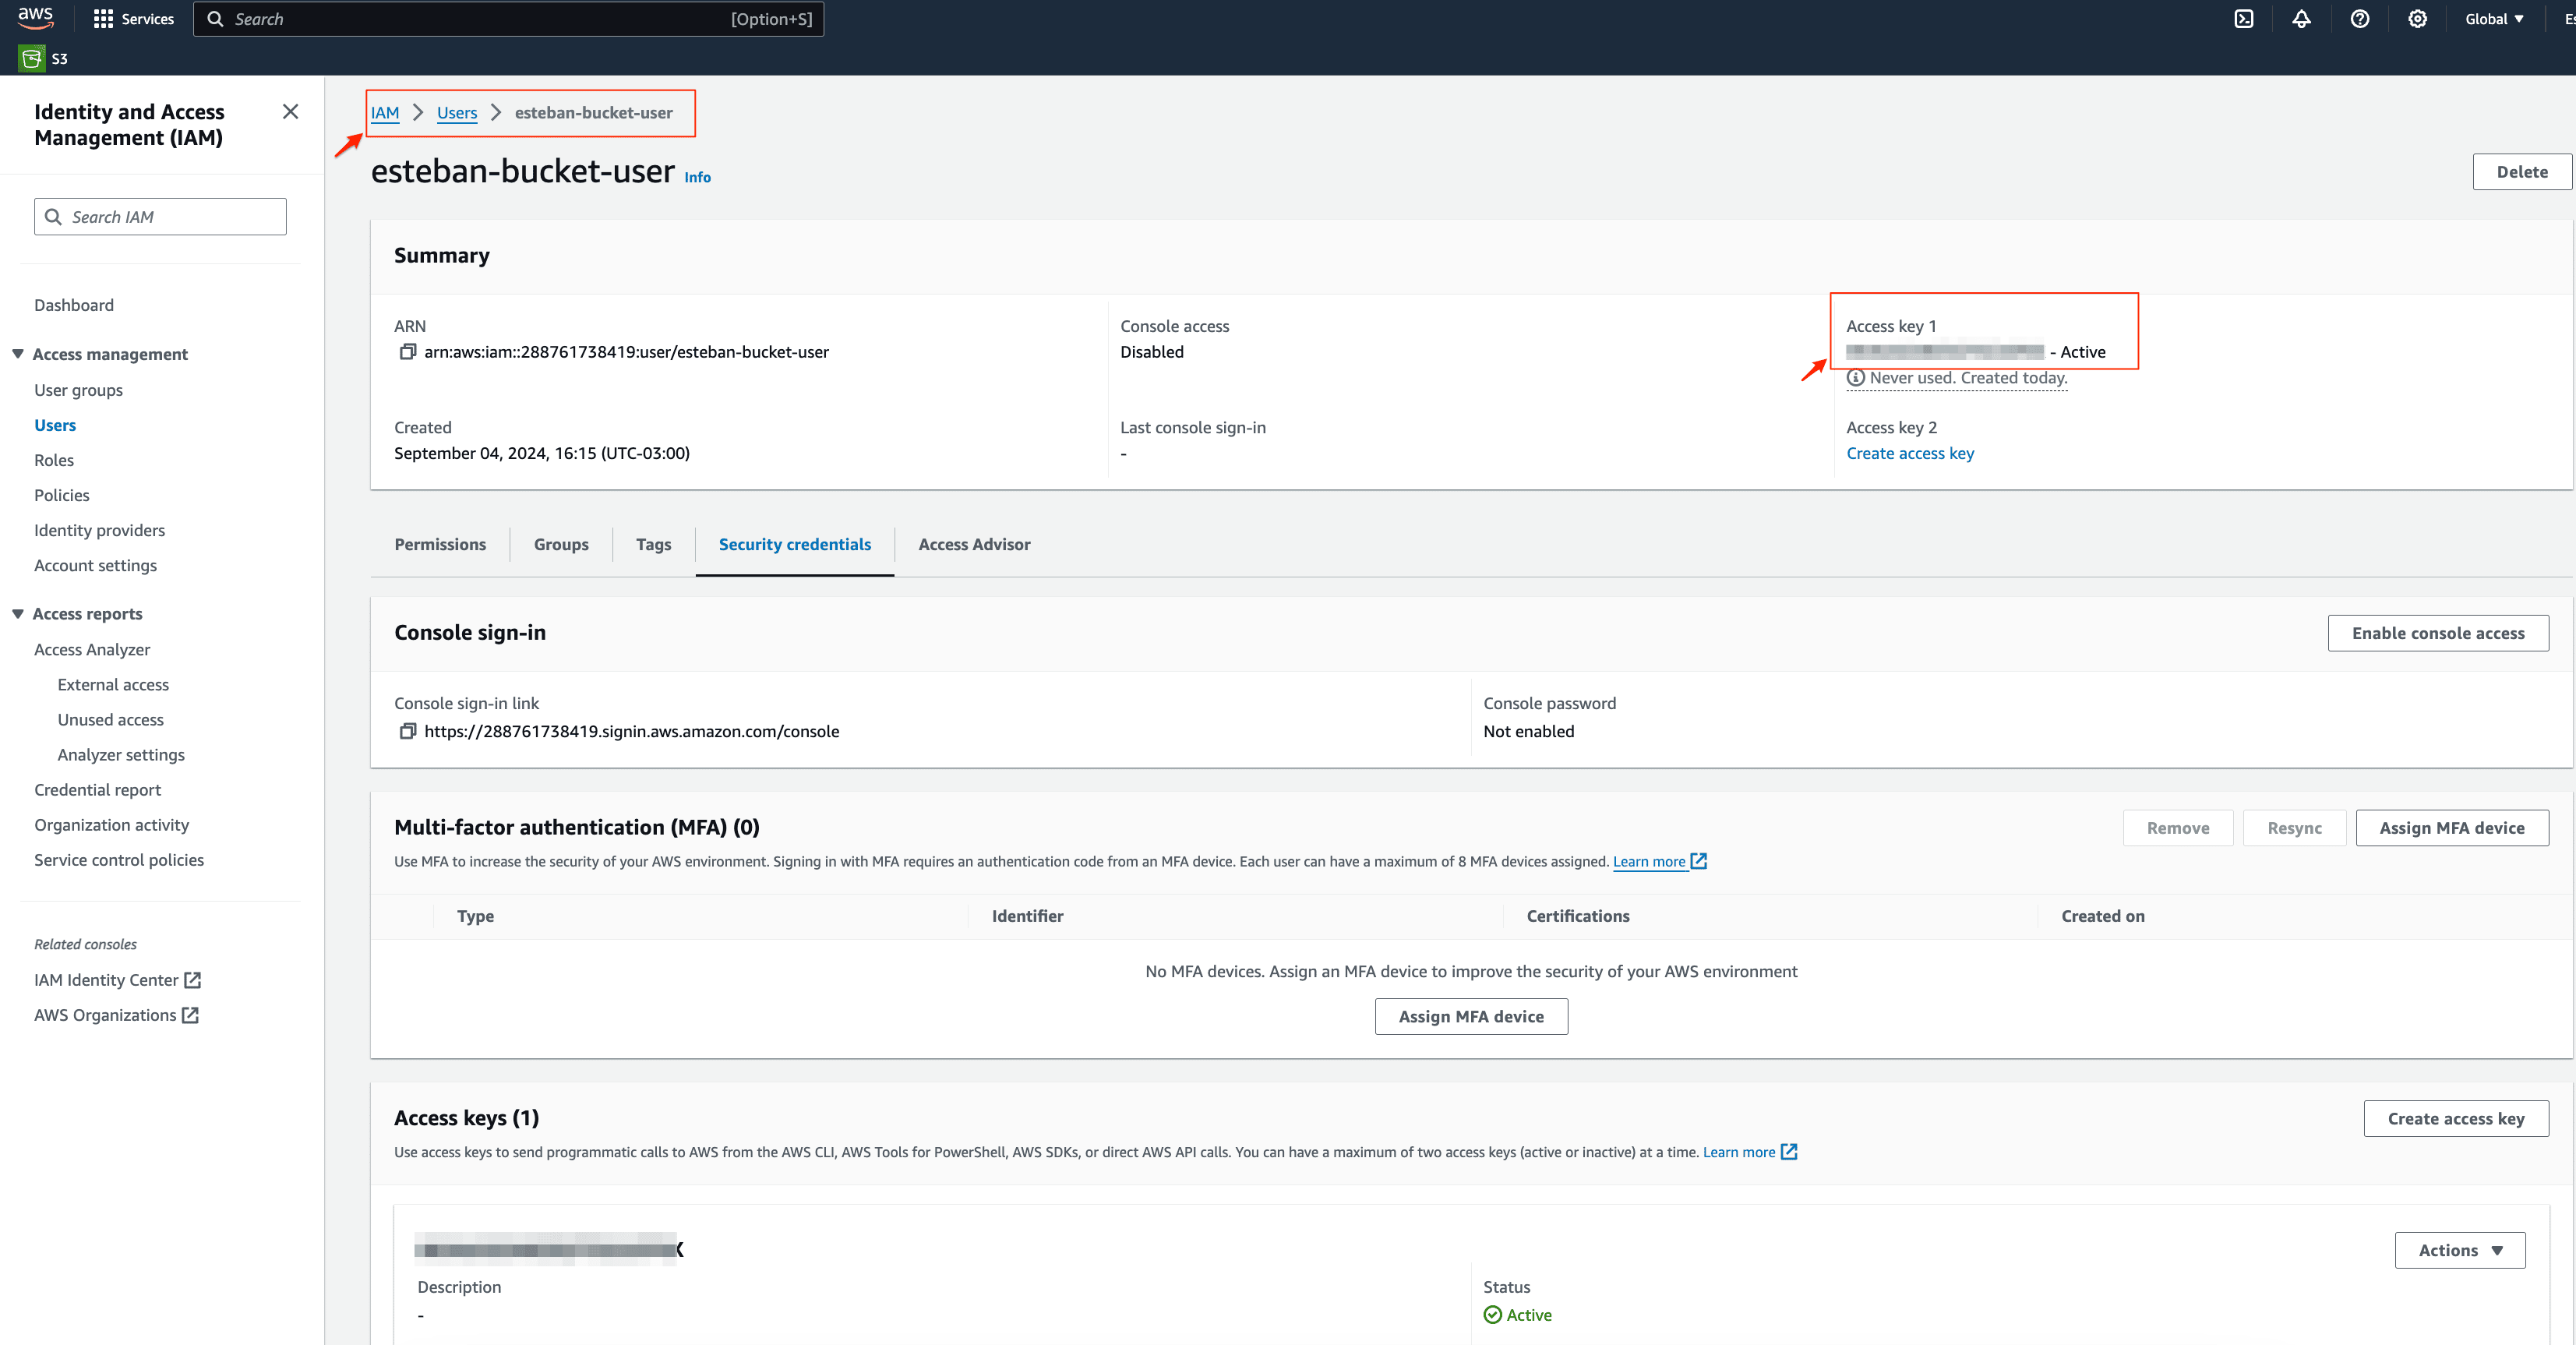
Task: Copy the console sign-in link
Action: [407, 732]
